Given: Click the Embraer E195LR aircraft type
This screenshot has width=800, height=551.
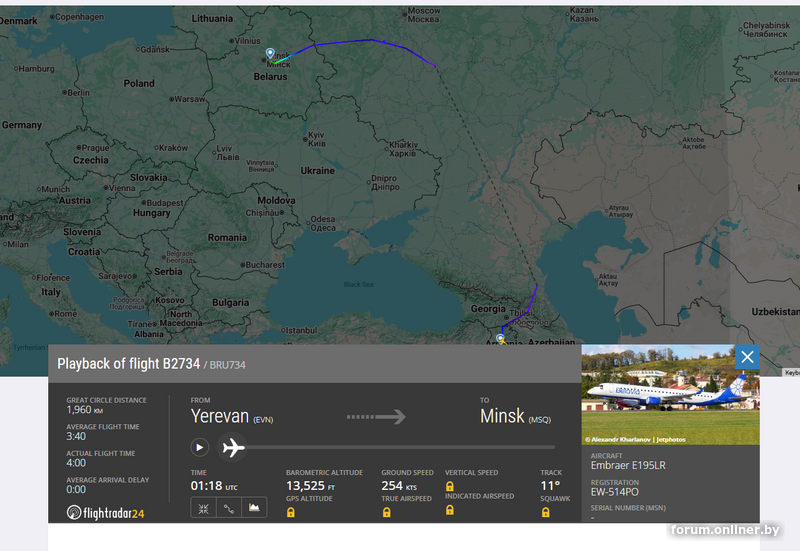Looking at the screenshot, I should tap(628, 465).
